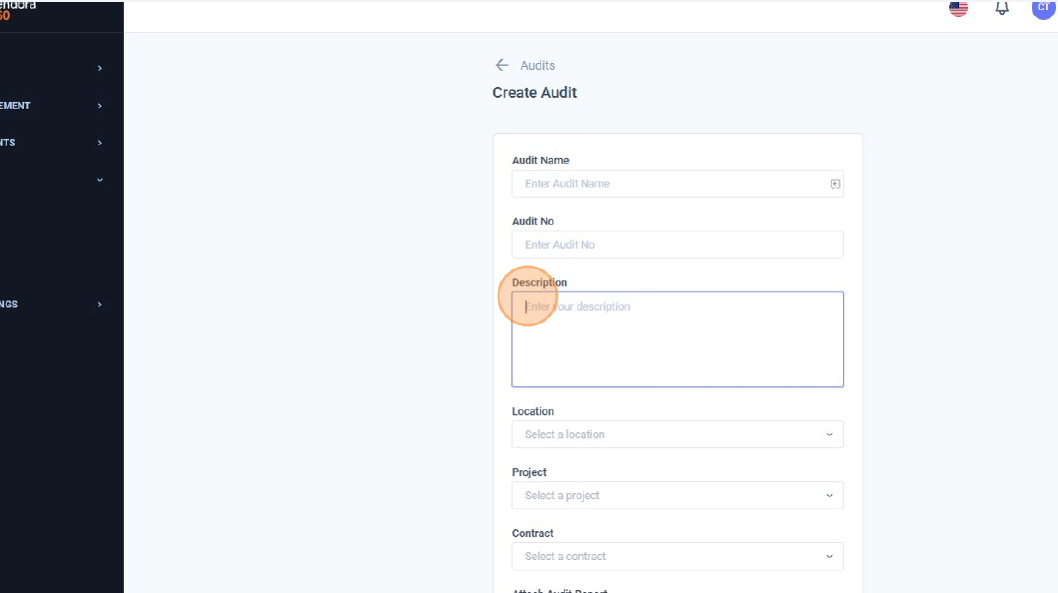Image resolution: width=1058 pixels, height=593 pixels.
Task: Go back to Audits link
Action: pyautogui.click(x=537, y=65)
